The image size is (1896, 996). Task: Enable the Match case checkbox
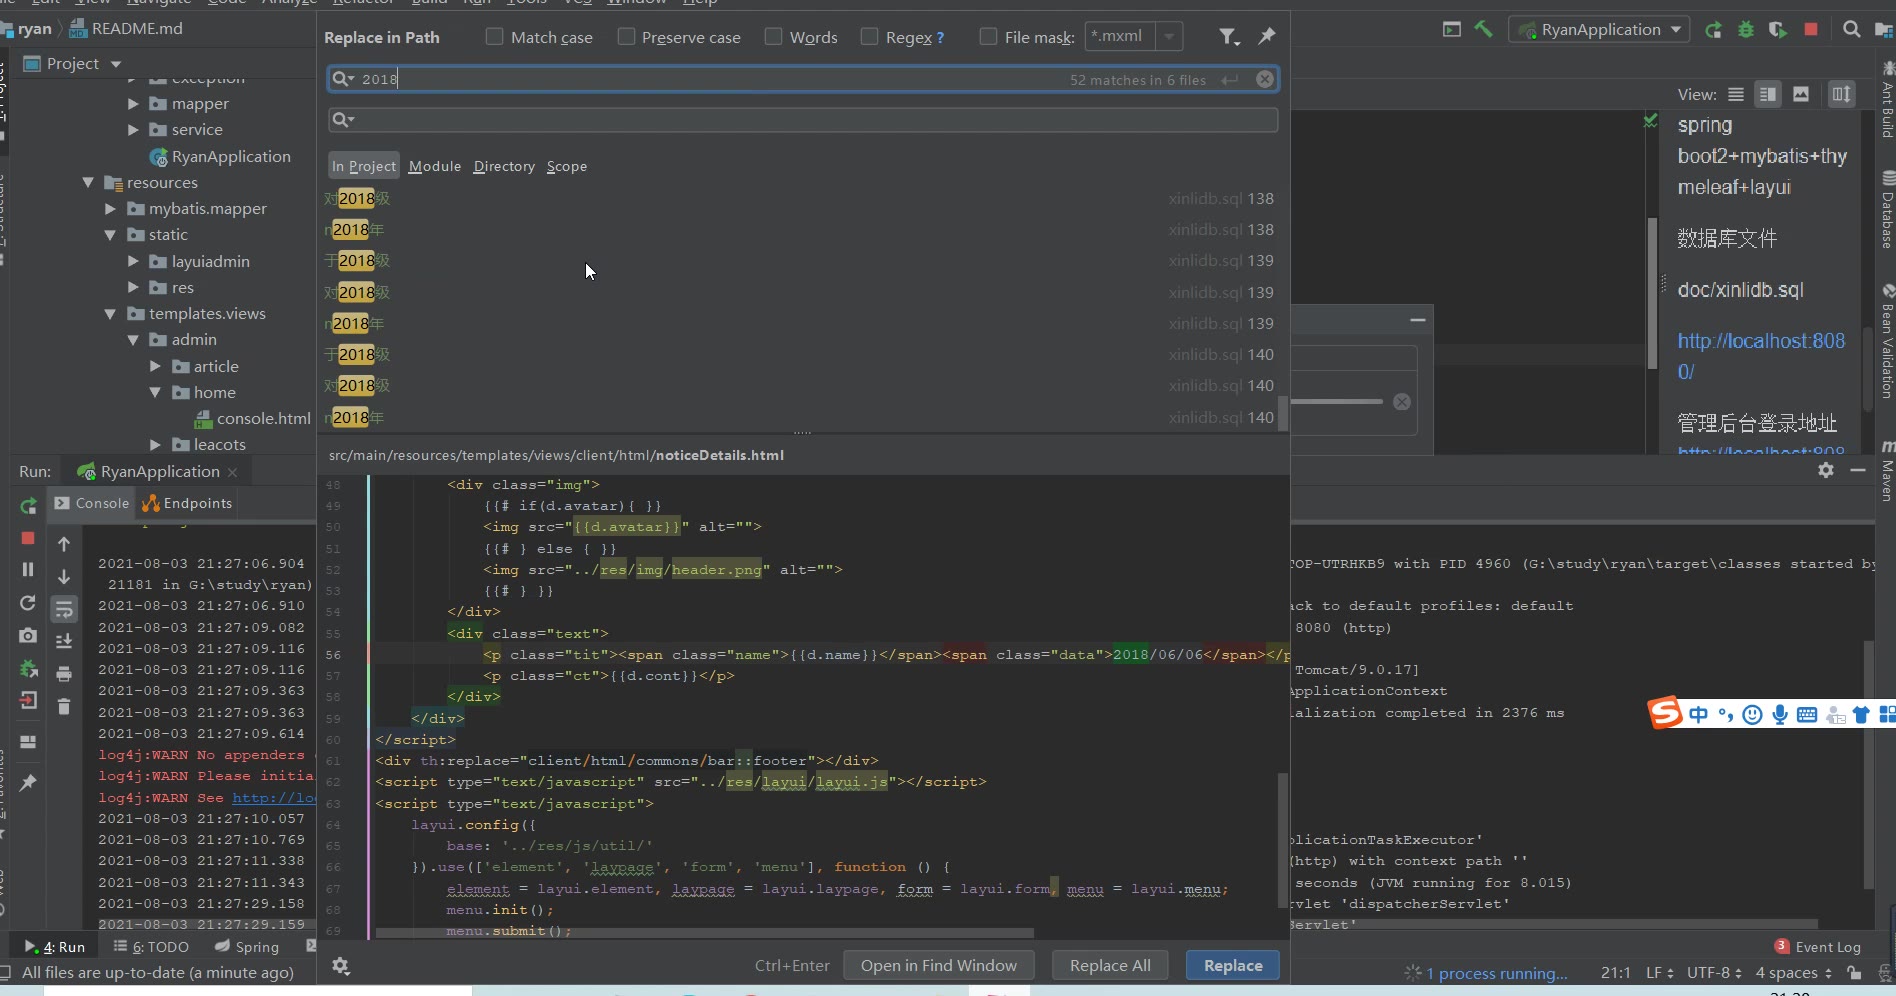pyautogui.click(x=494, y=37)
